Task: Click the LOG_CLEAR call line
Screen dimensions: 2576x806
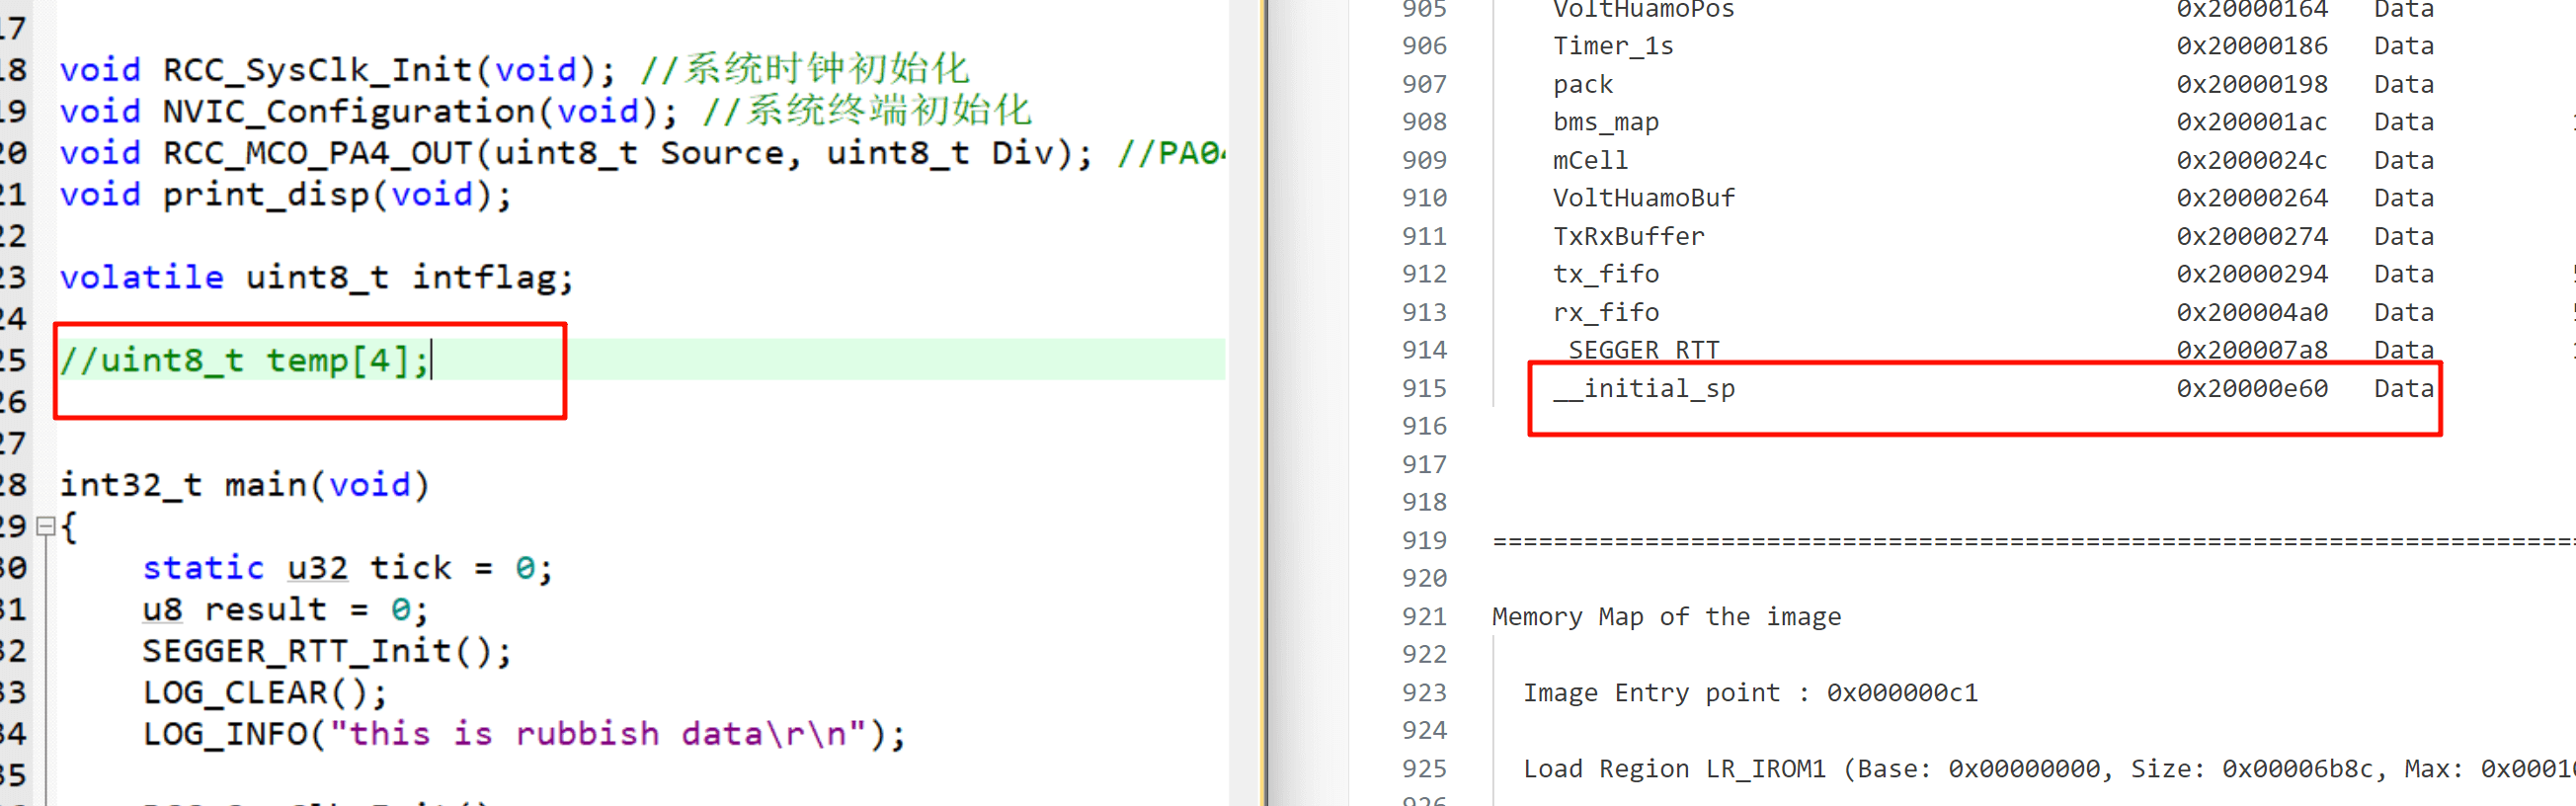Action: 264,692
